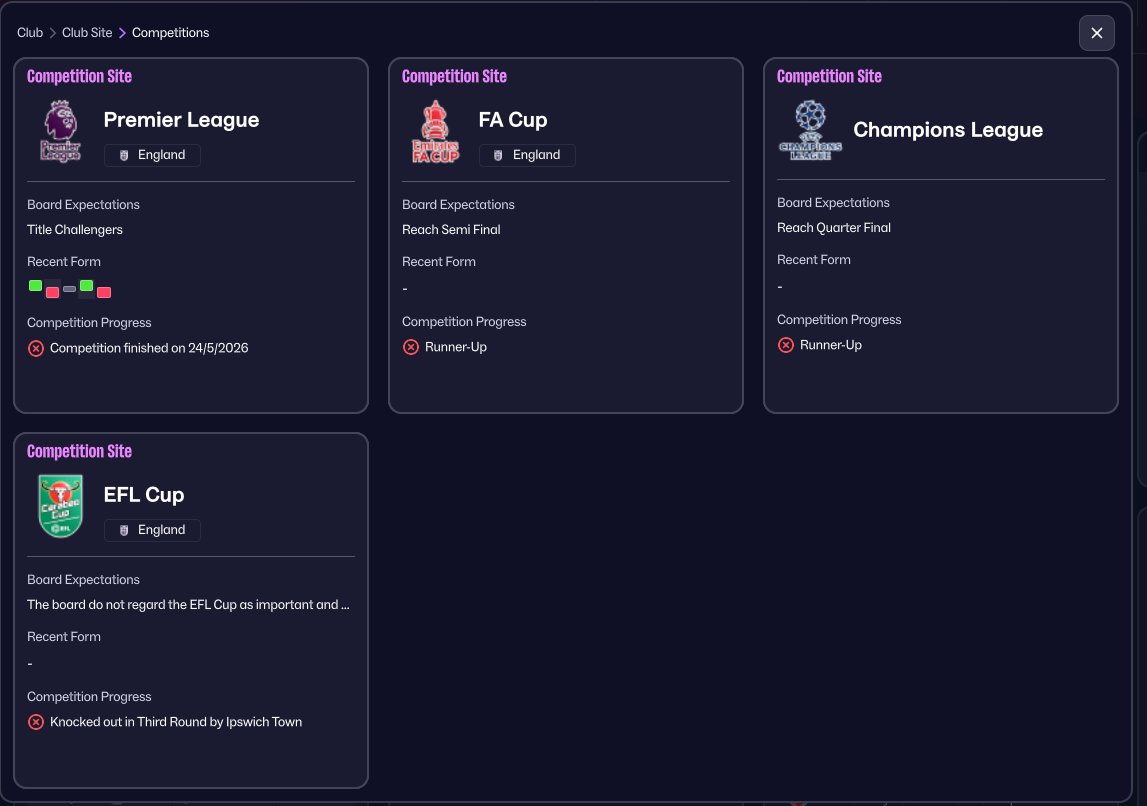Click shield icon in FA Cup England tag
The image size is (1147, 806).
point(498,156)
